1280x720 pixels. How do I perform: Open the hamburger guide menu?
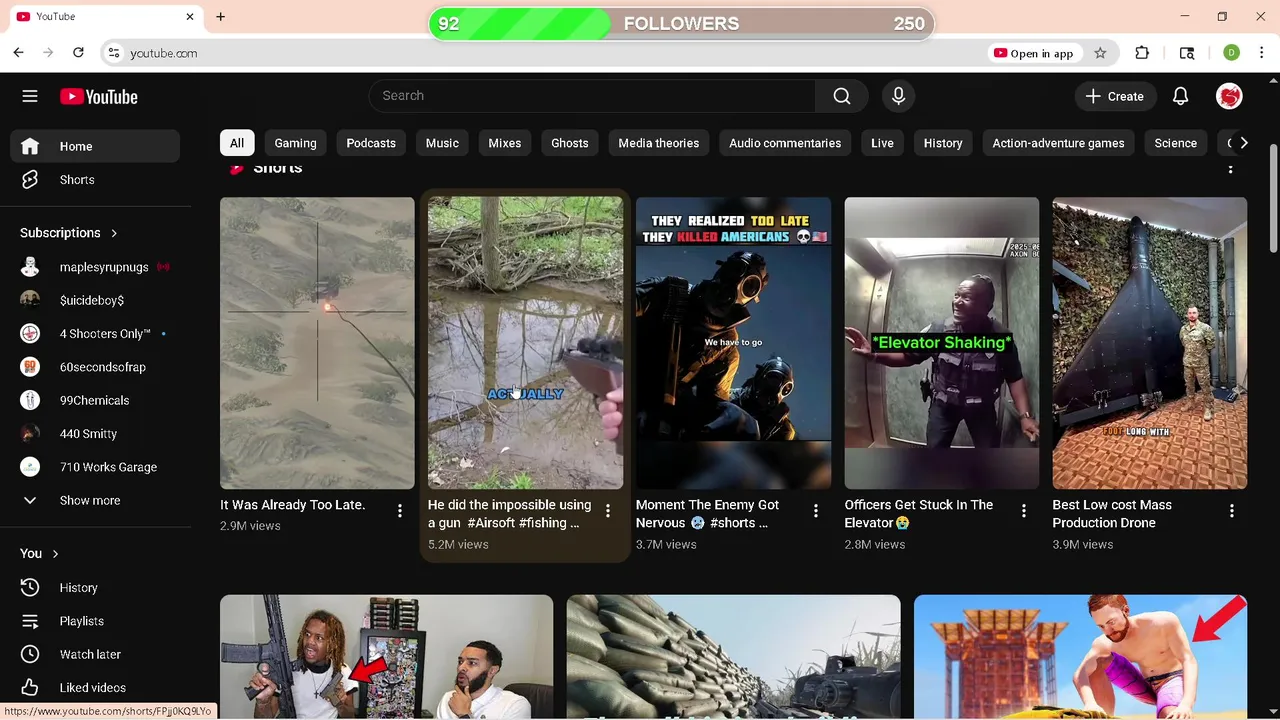coord(30,96)
